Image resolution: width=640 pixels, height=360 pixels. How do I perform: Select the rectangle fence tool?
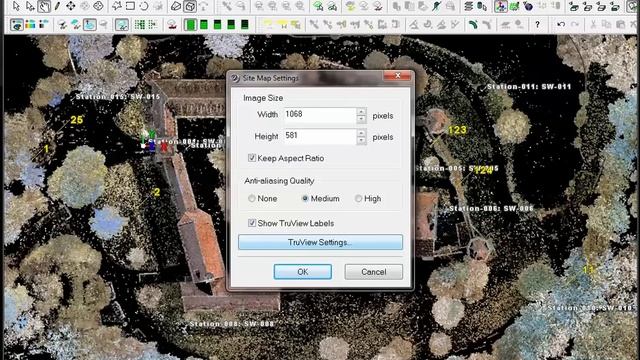pos(130,6)
